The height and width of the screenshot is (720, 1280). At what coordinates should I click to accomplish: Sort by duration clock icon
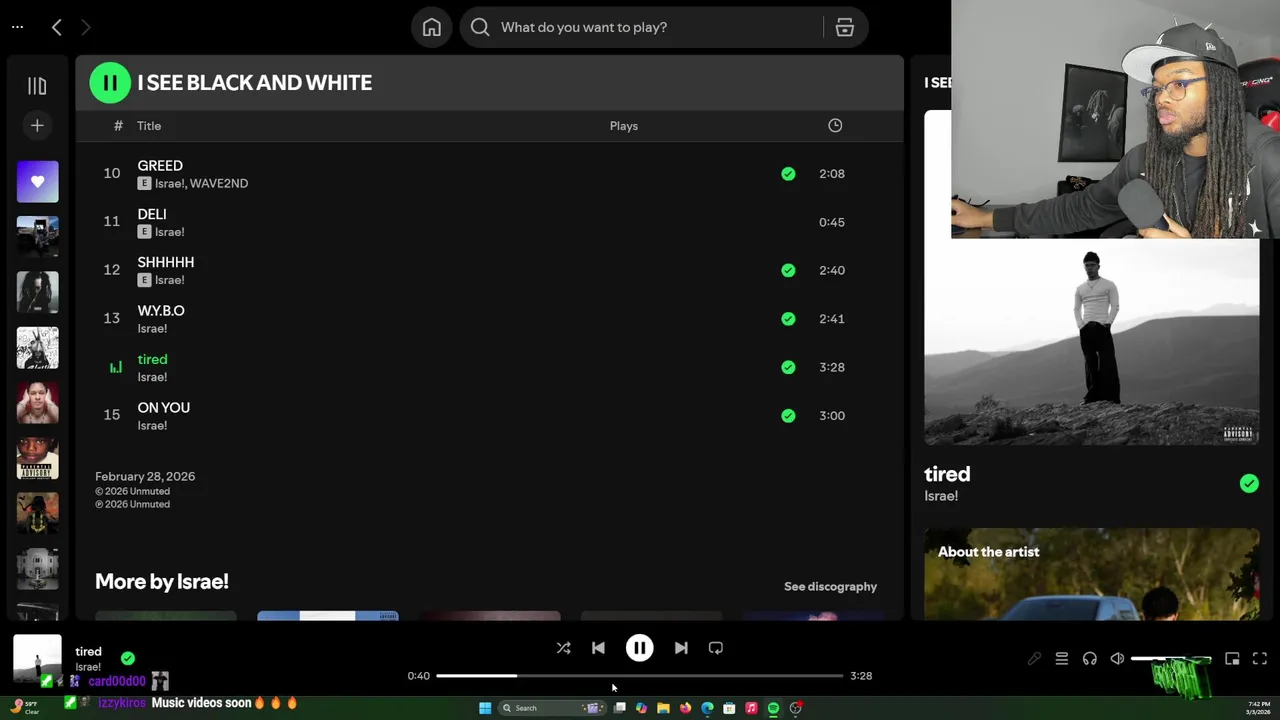pos(835,125)
